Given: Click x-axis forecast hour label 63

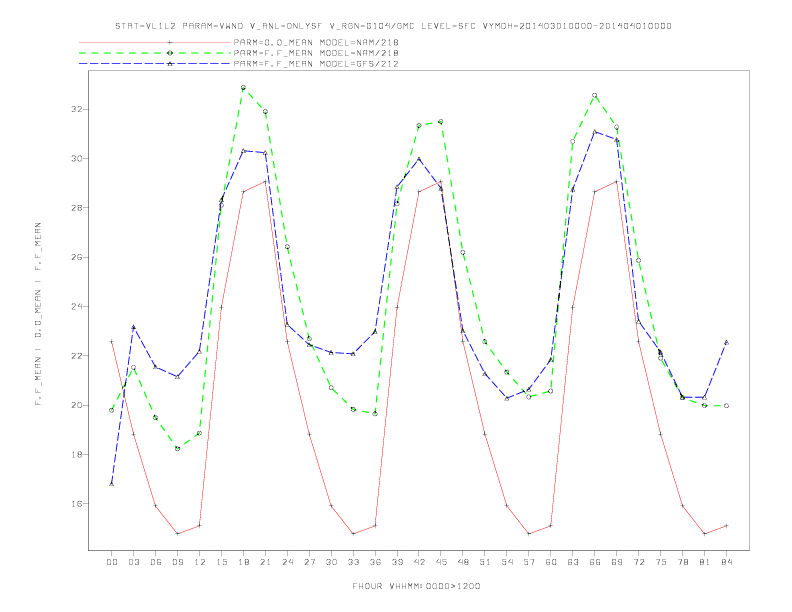Looking at the screenshot, I should 573,562.
